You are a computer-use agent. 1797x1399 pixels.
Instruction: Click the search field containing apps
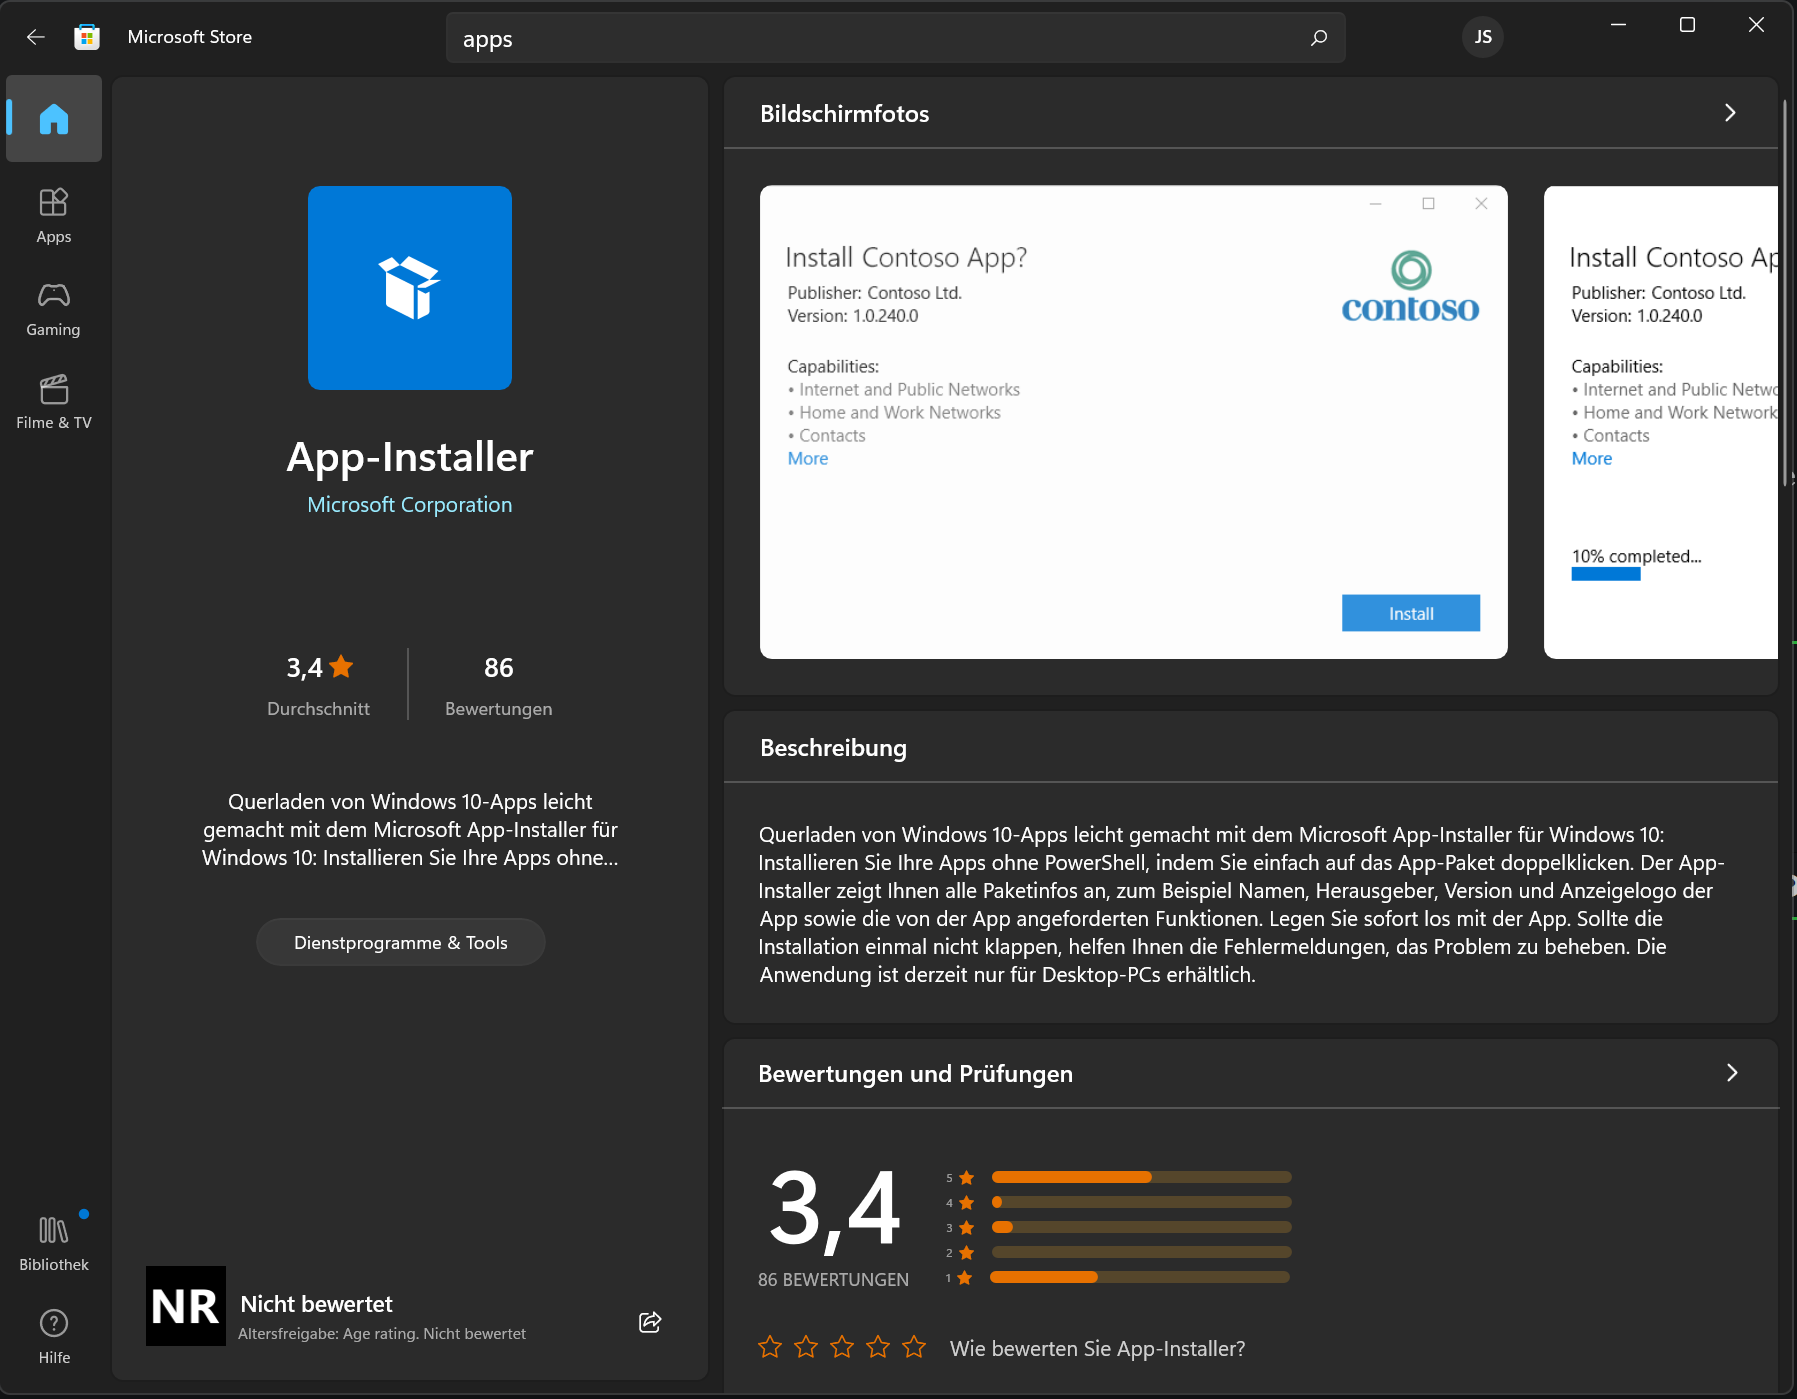tap(895, 38)
